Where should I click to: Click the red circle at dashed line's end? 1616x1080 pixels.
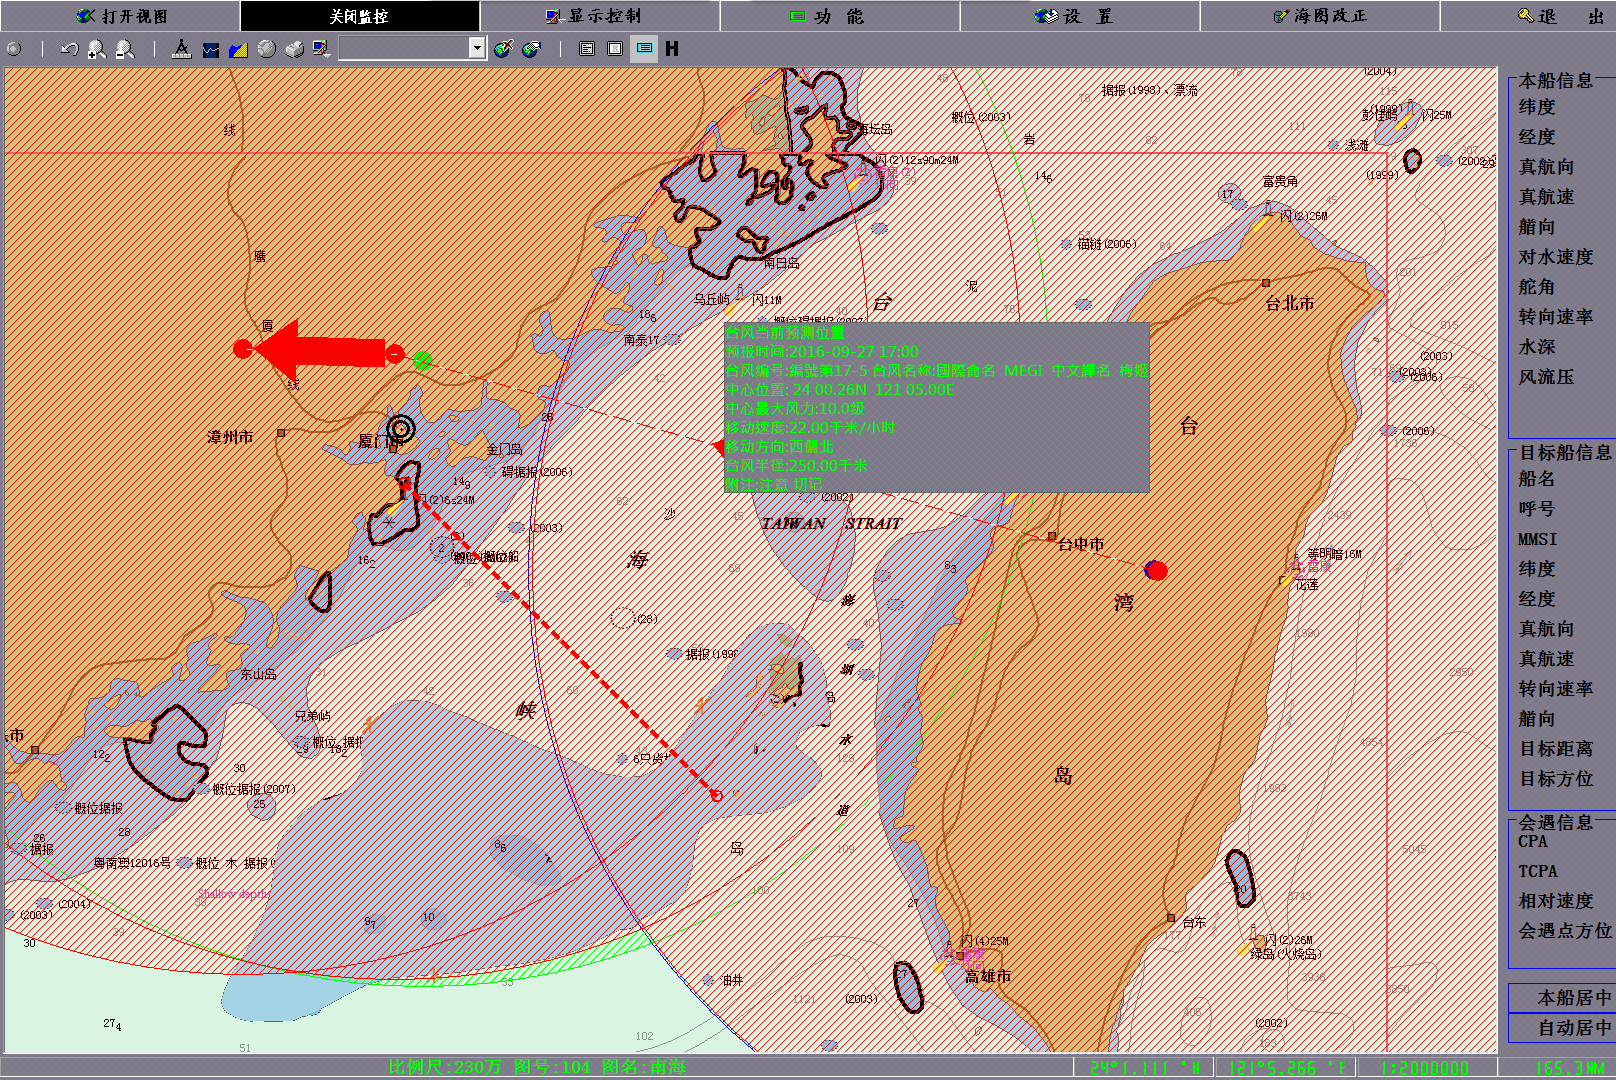tap(716, 796)
